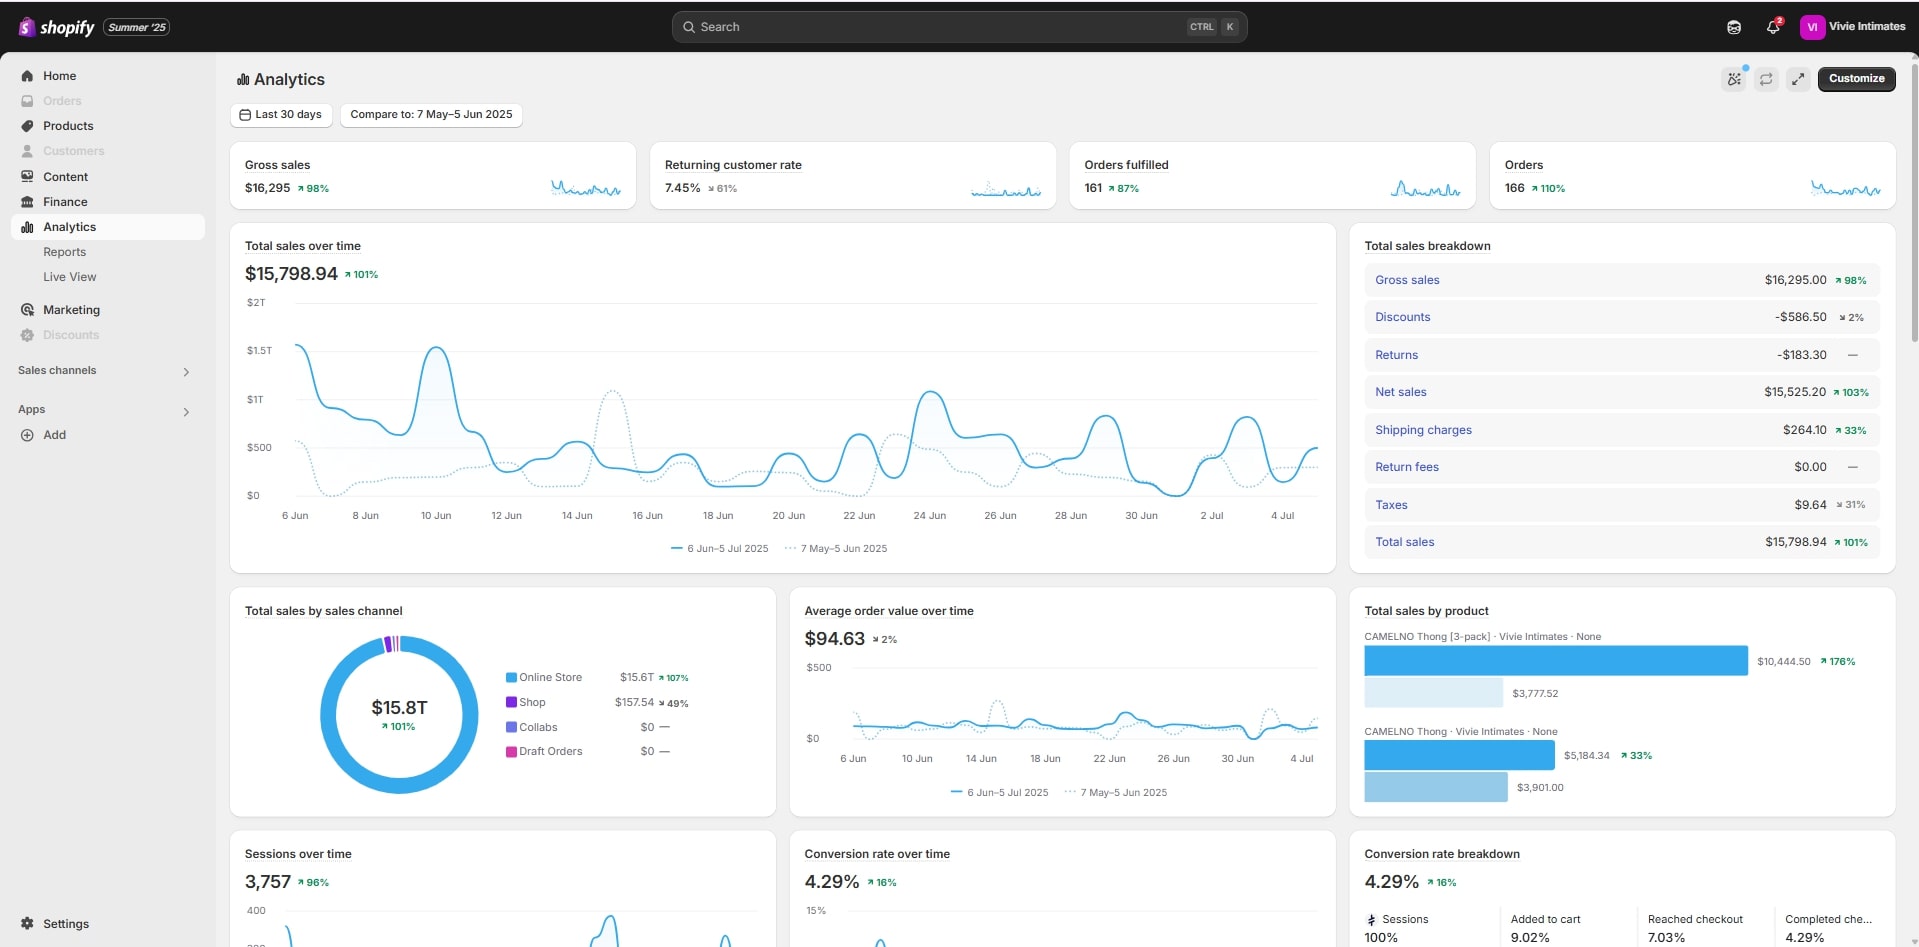Open the Home sidebar icon

pyautogui.click(x=27, y=76)
